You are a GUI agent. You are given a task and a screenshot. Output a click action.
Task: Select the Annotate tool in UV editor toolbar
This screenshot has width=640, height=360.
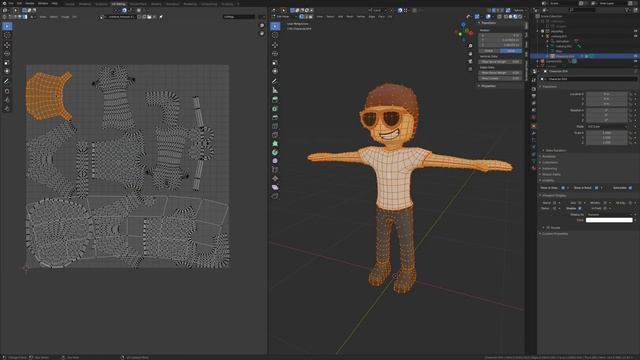(7, 81)
